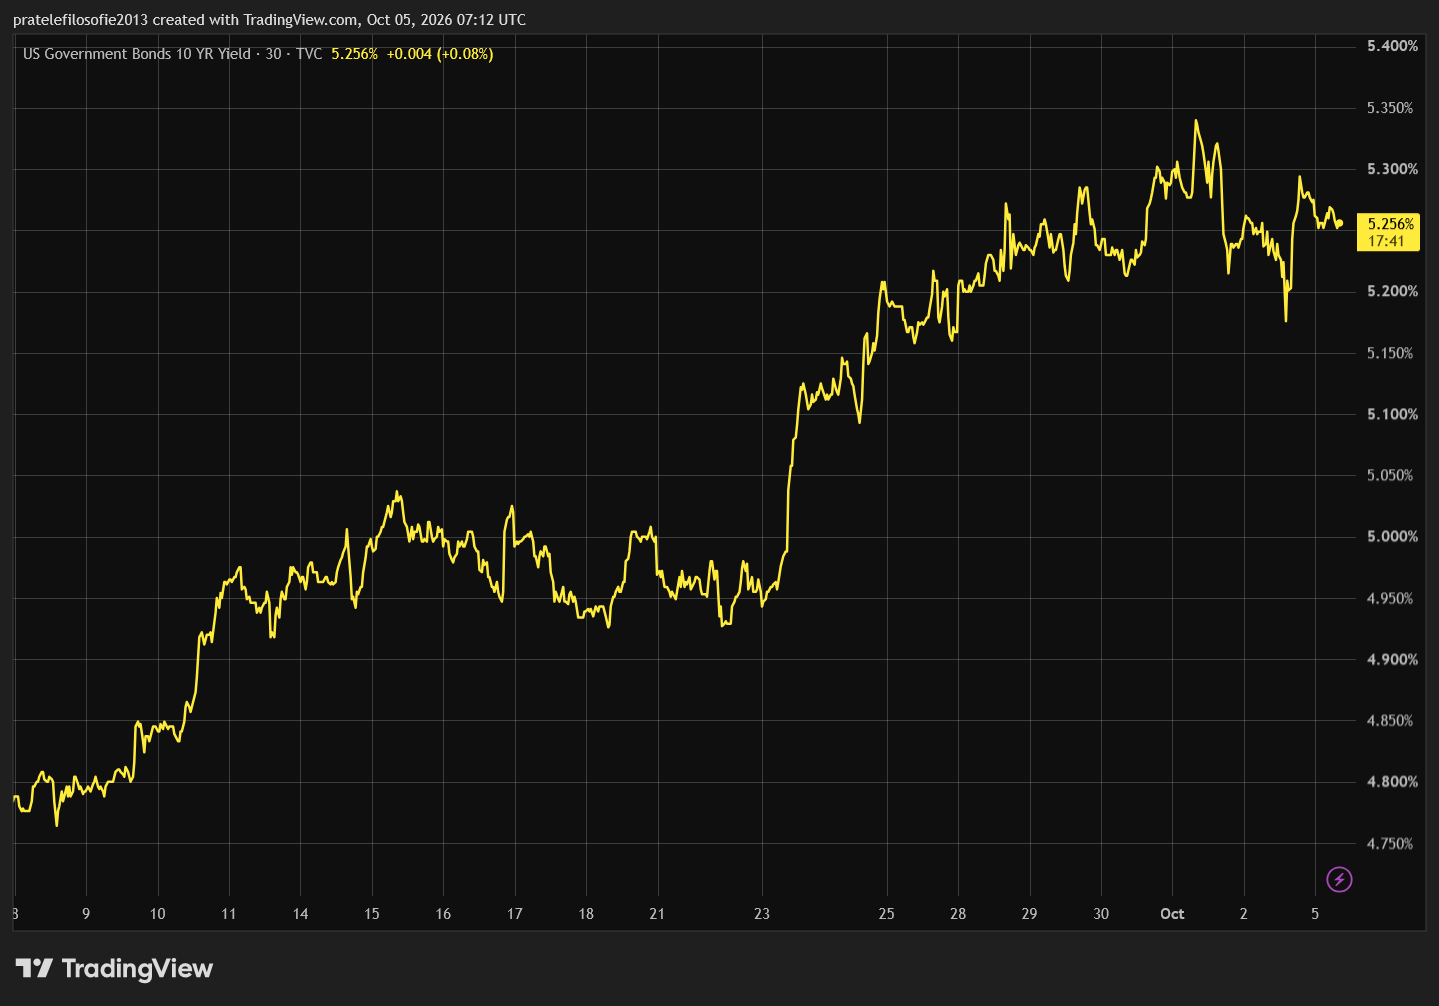1439x1006 pixels.
Task: Click date 29 on the time axis
Action: coord(1029,914)
